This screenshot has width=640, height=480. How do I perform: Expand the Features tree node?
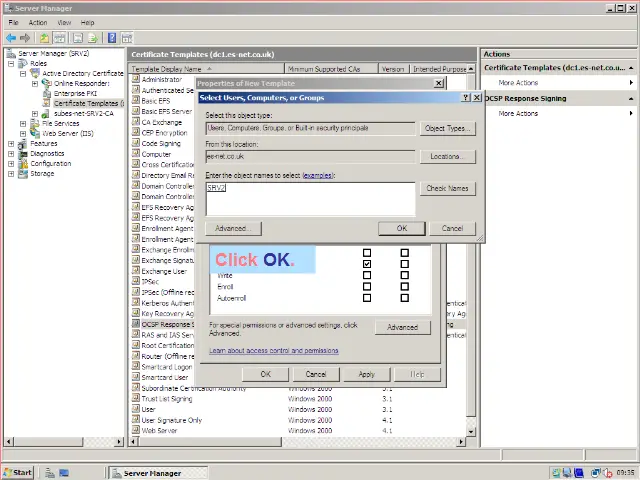pyautogui.click(x=11, y=143)
